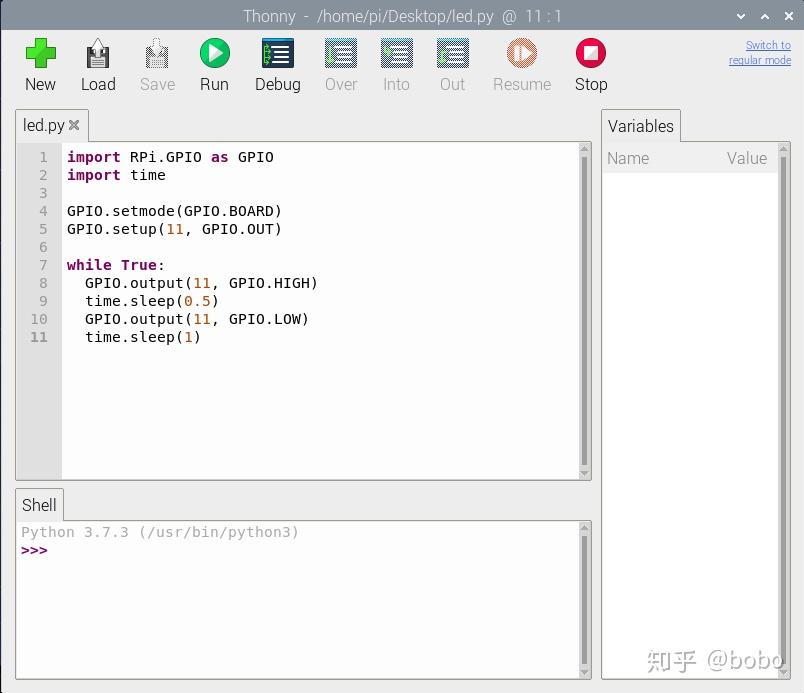Click the editor vertical scrollbar
Screen dimensions: 804x693
584,310
